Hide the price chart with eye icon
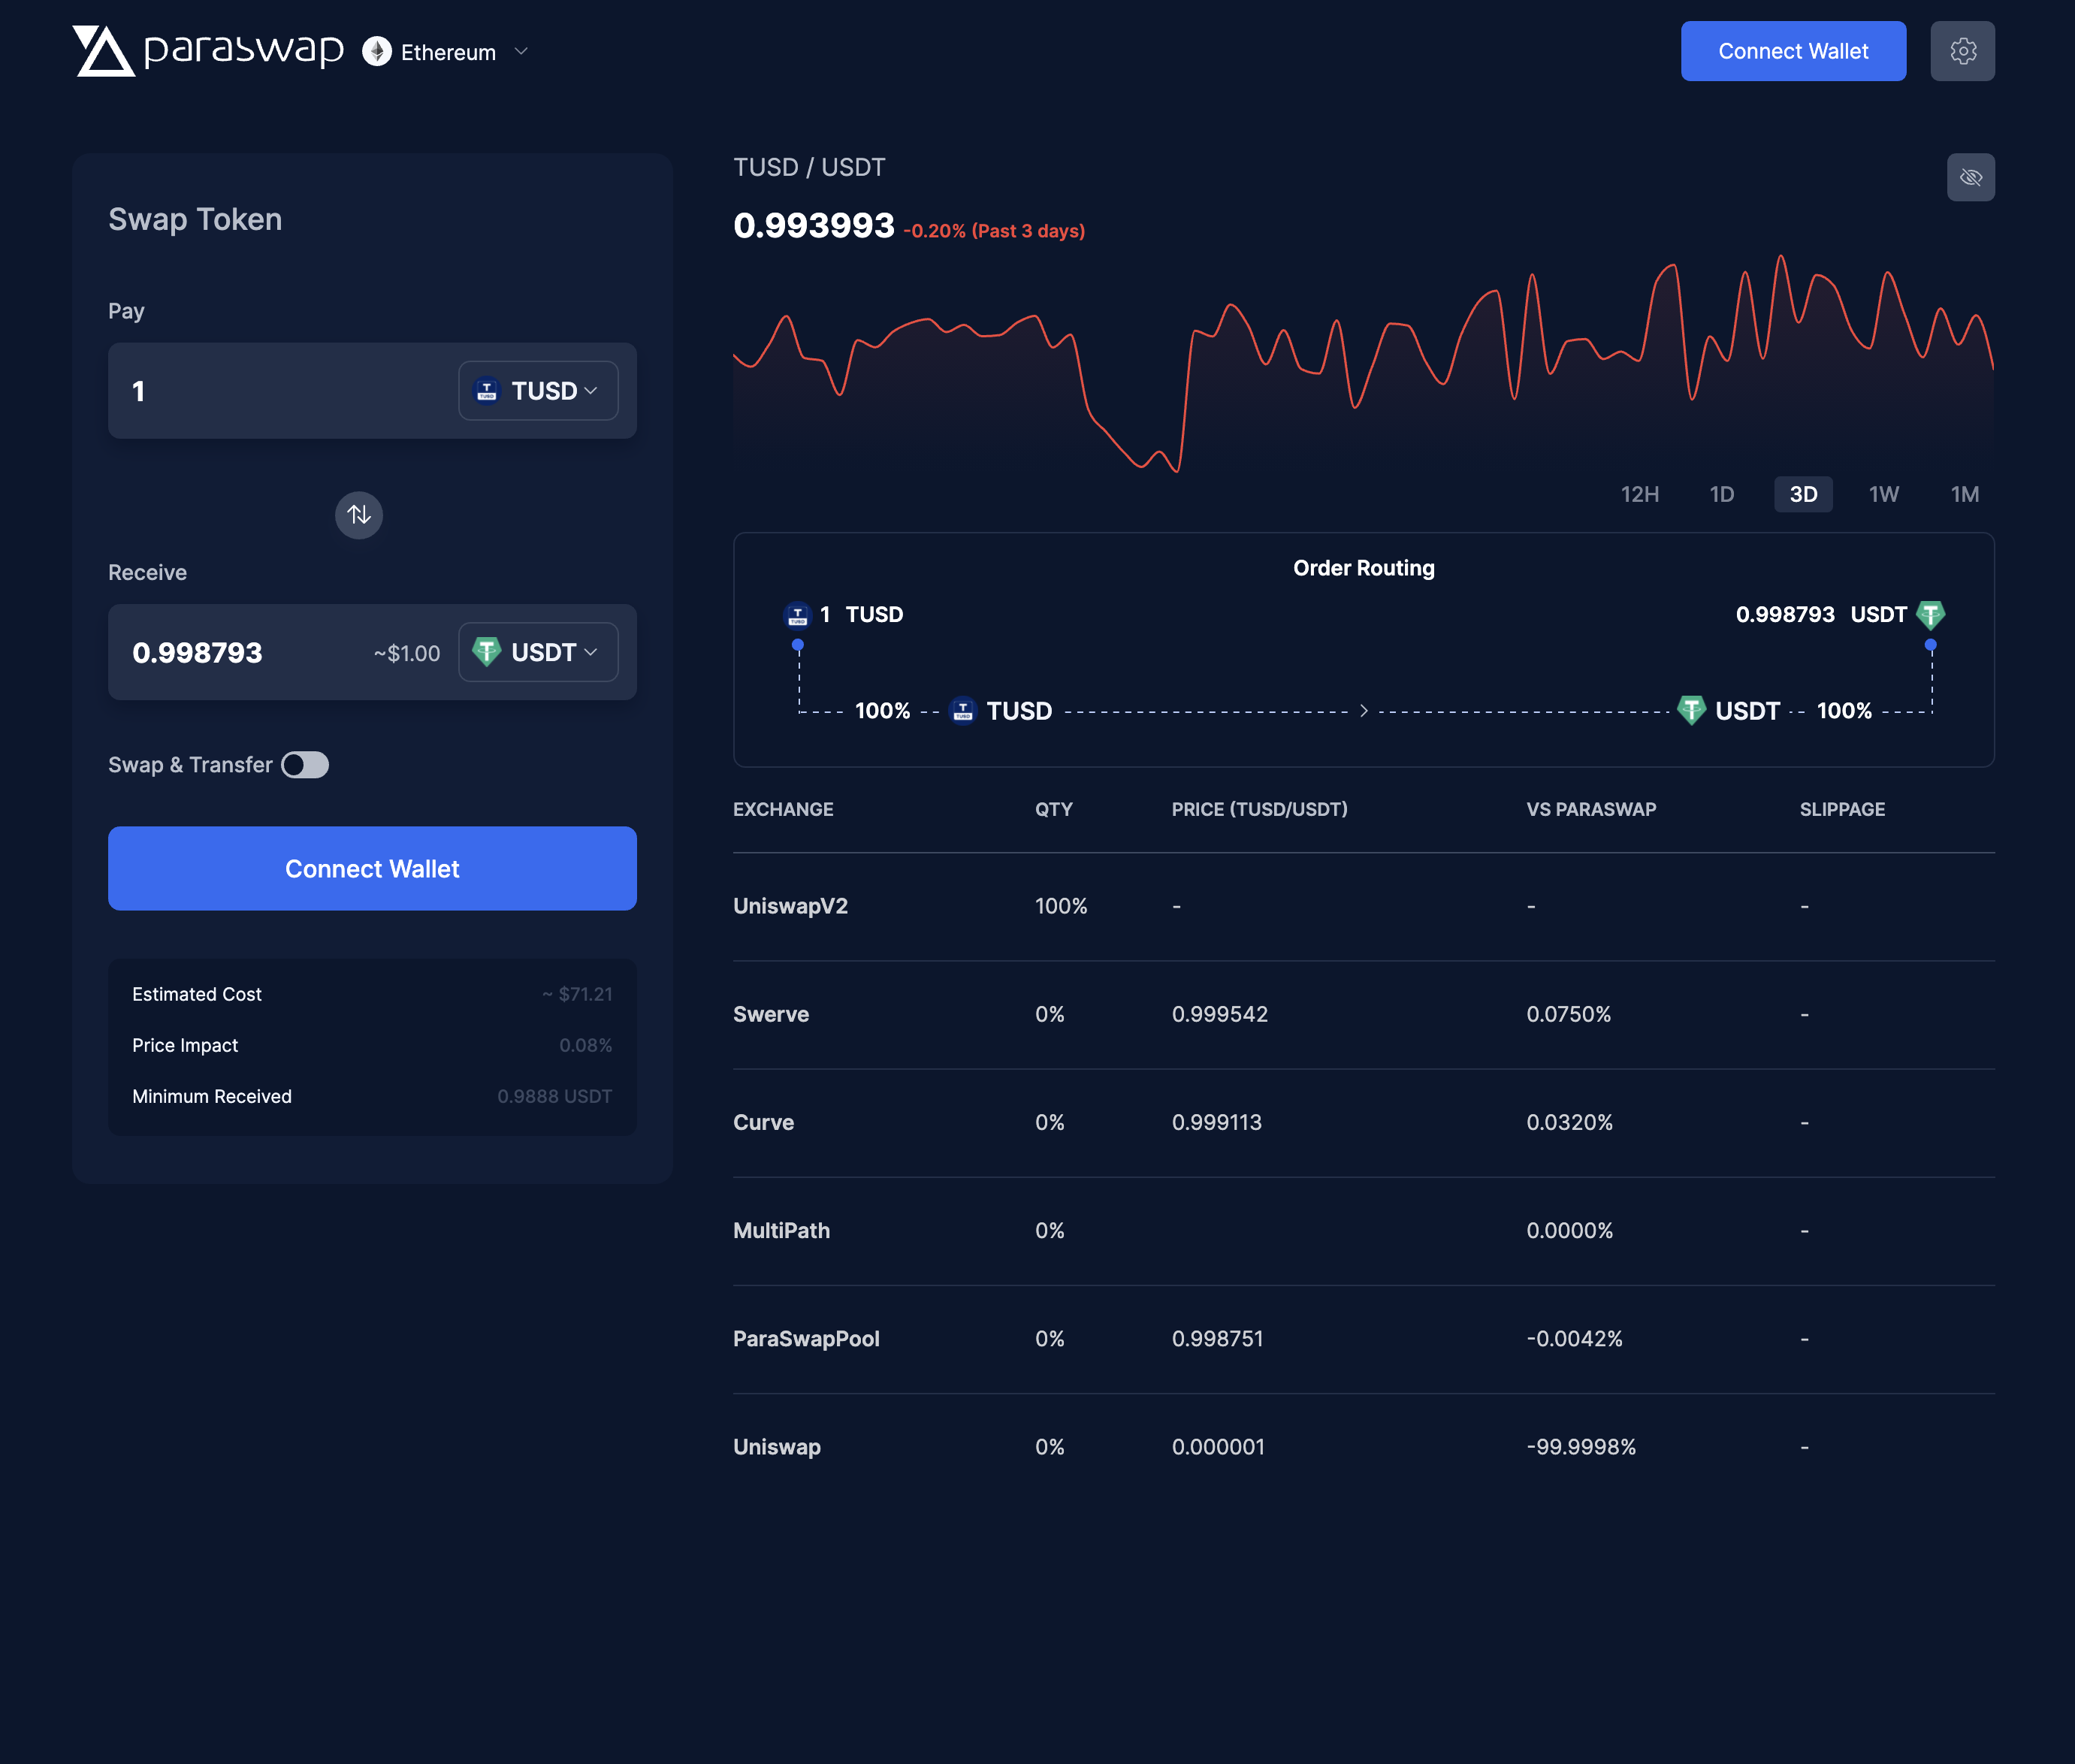 pos(1970,177)
